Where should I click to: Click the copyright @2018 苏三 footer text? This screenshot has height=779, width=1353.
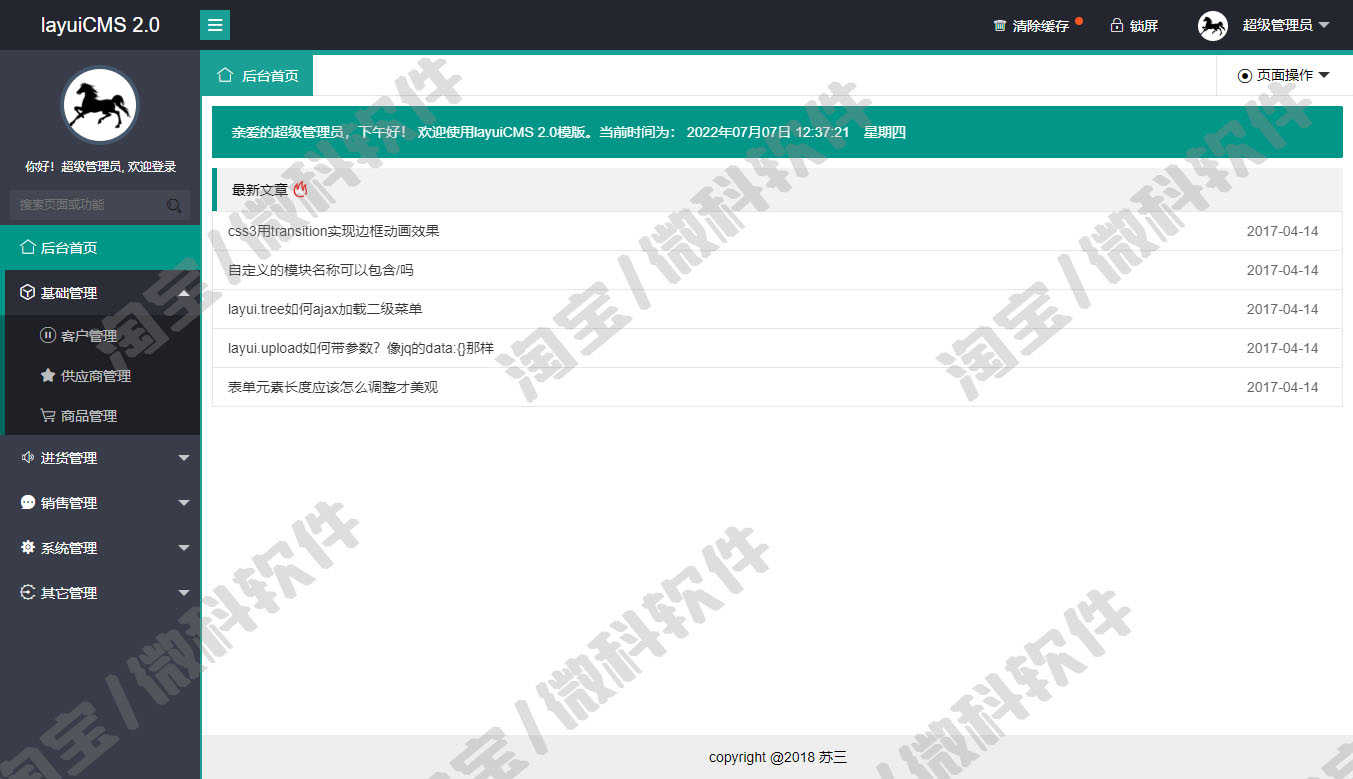pos(778,757)
